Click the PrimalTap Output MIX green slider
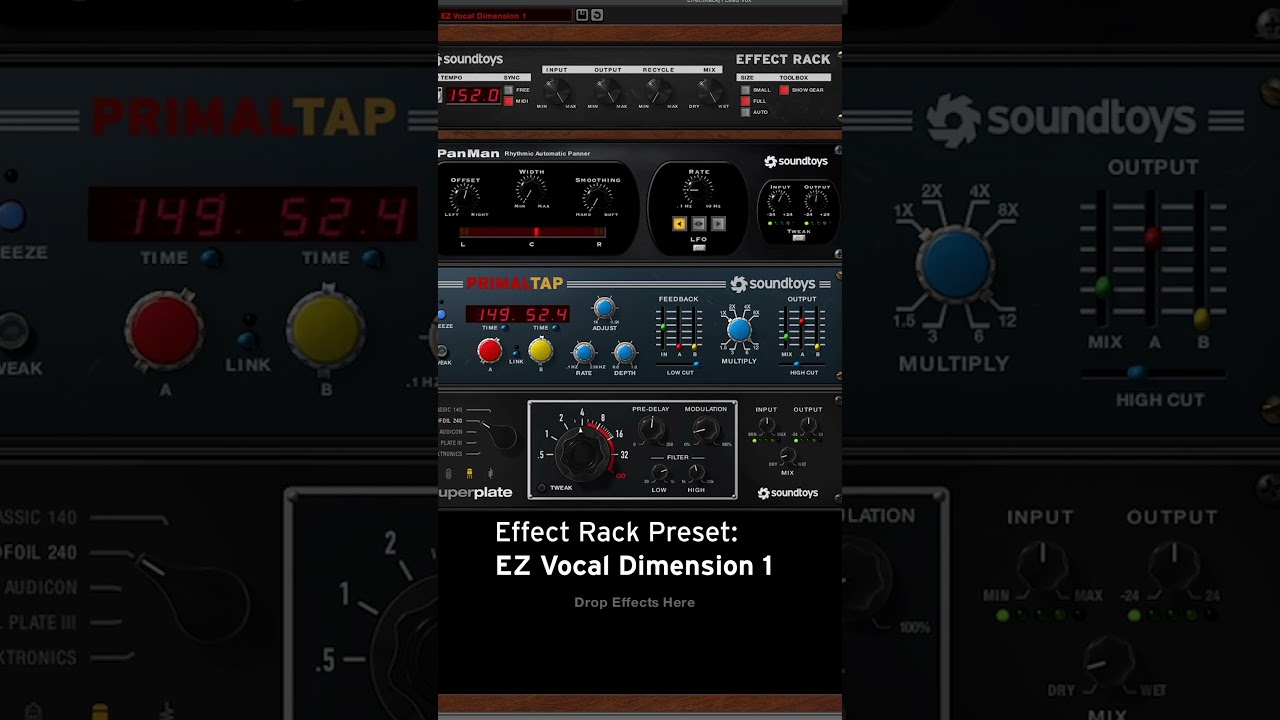This screenshot has height=720, width=1280. coord(786,336)
